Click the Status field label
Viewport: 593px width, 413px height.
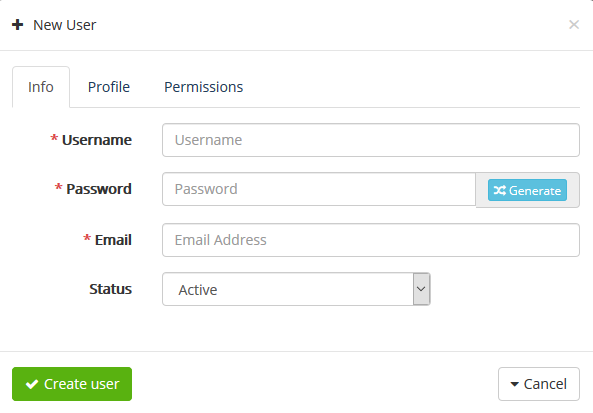pos(110,289)
